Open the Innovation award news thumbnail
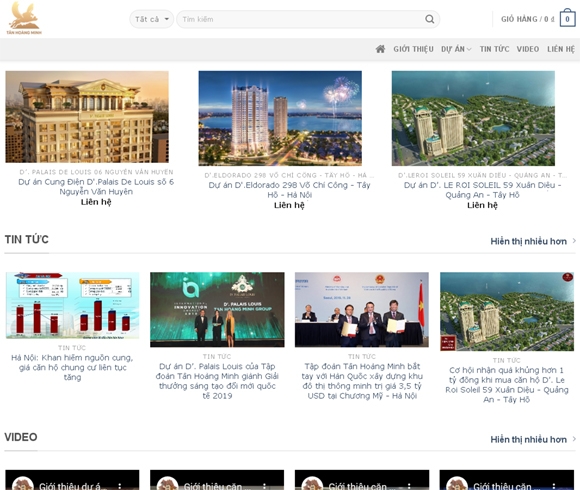Image resolution: width=580 pixels, height=490 pixels. [217, 310]
